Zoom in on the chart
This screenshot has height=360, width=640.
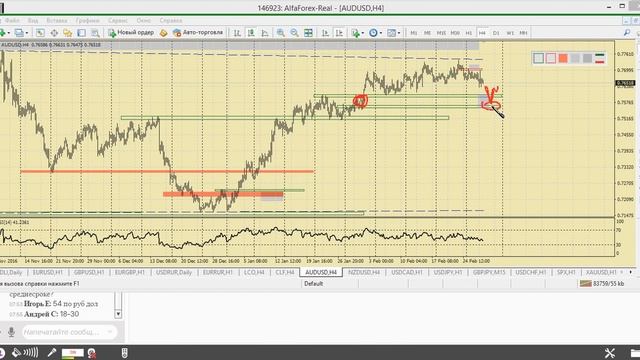281,33
